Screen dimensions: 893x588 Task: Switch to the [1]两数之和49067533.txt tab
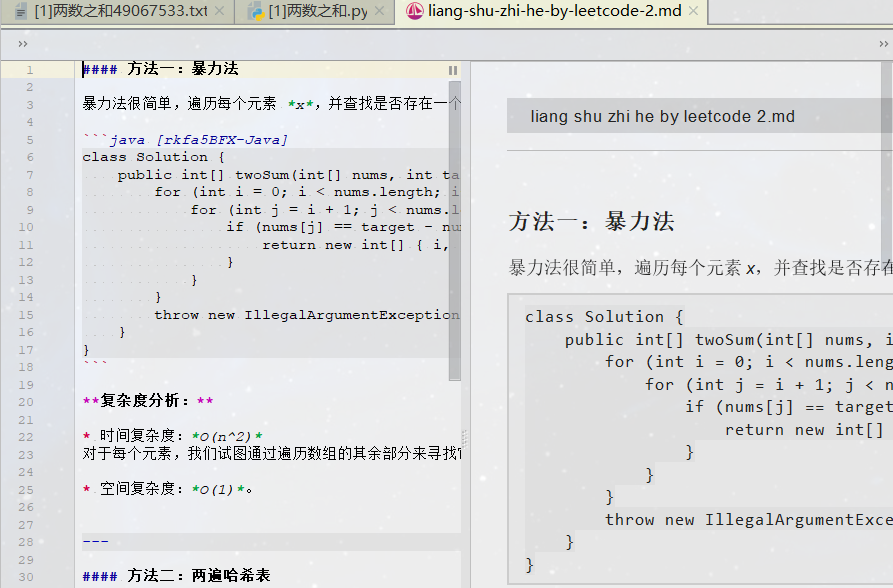pyautogui.click(x=117, y=11)
